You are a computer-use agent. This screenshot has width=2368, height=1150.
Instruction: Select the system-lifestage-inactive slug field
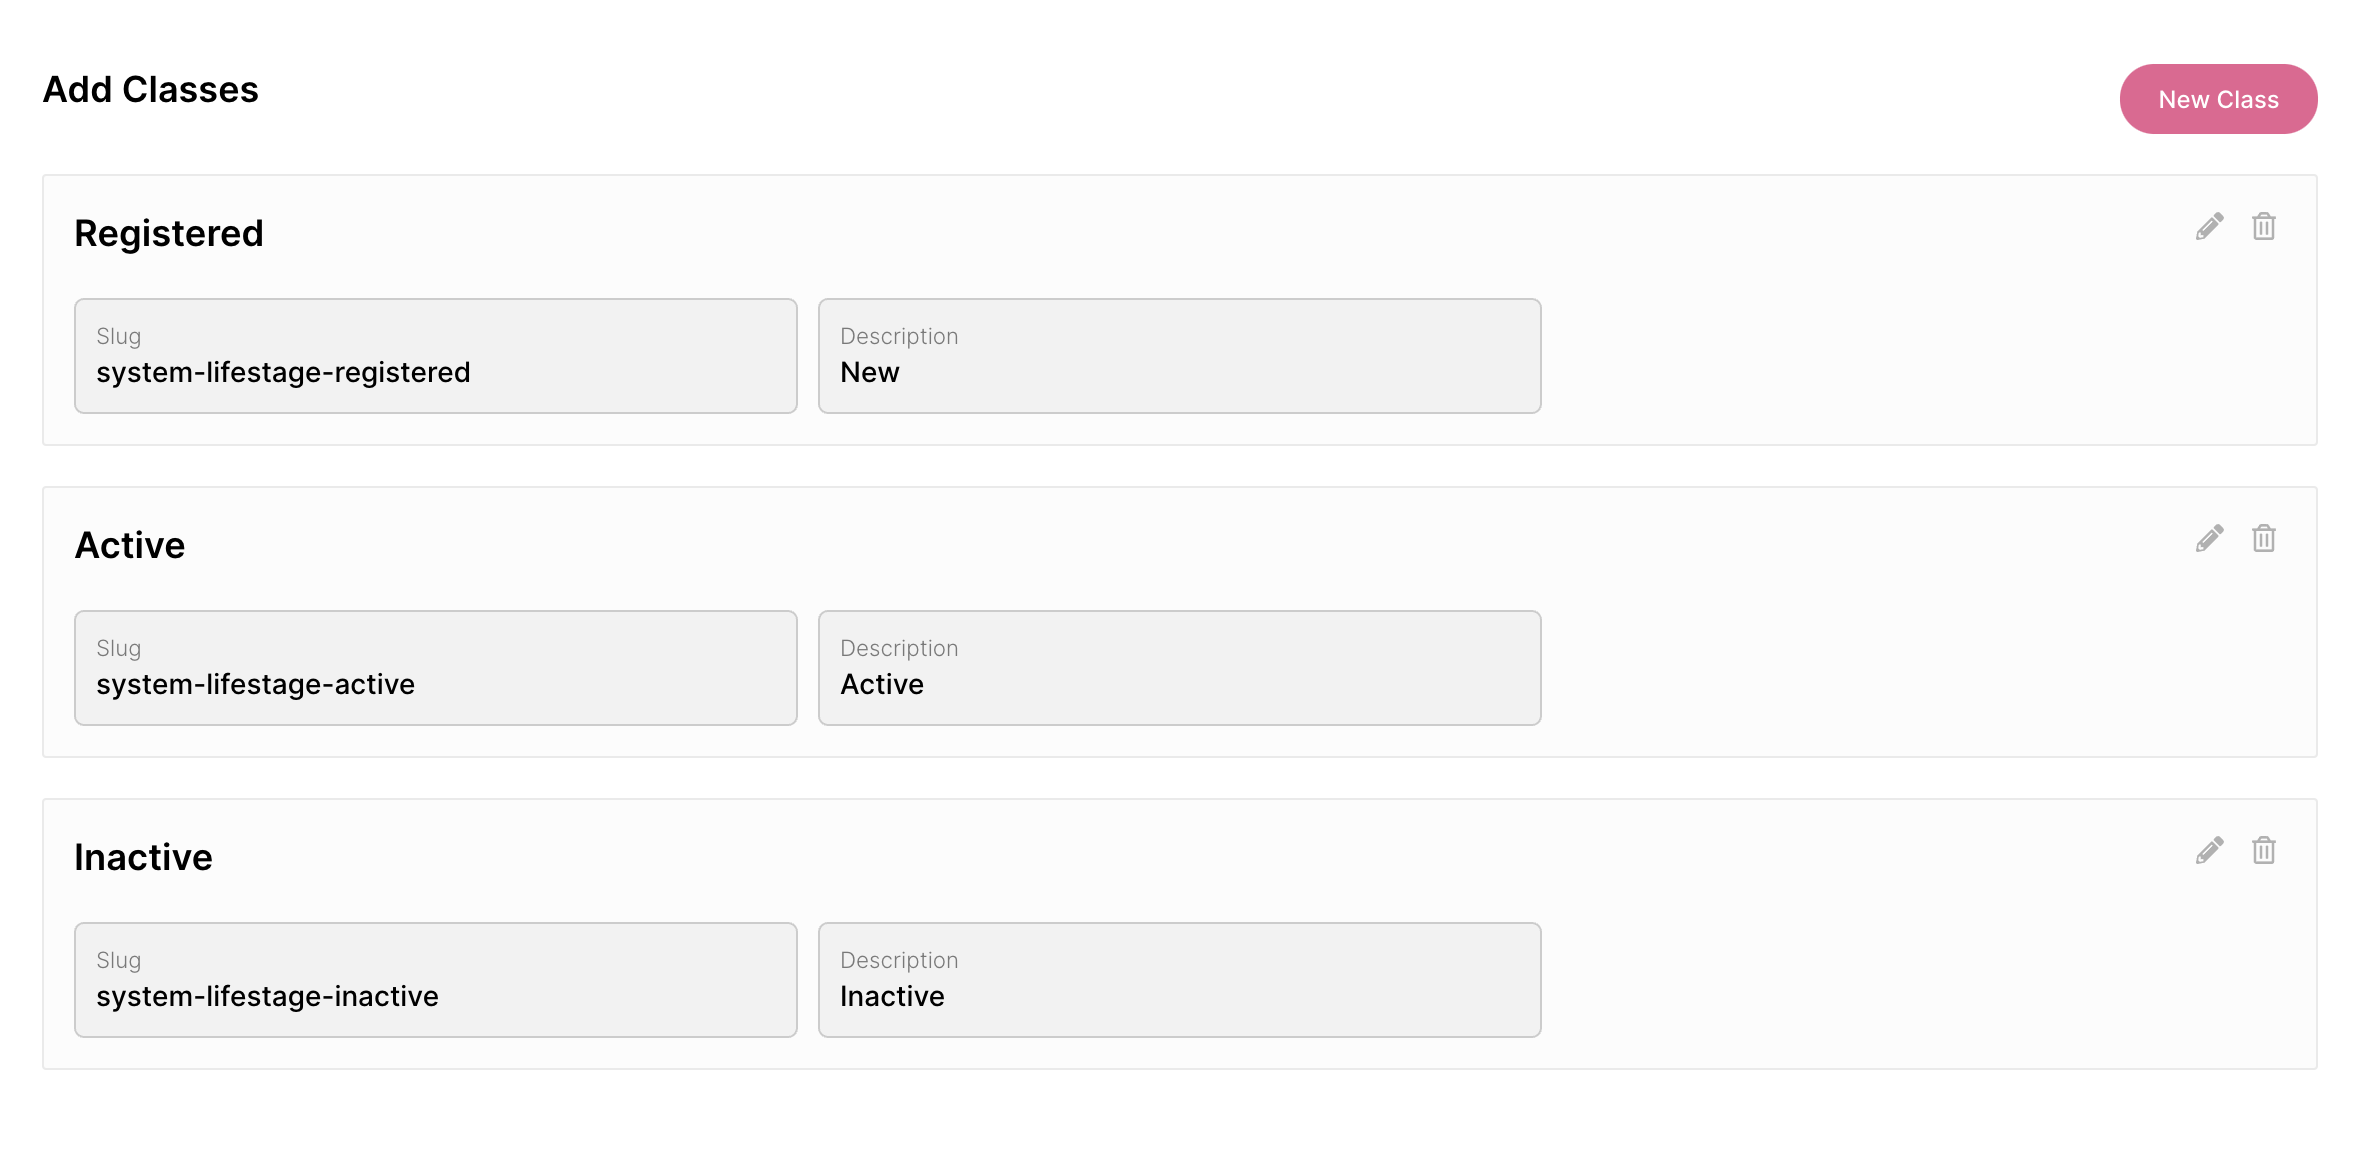[436, 980]
